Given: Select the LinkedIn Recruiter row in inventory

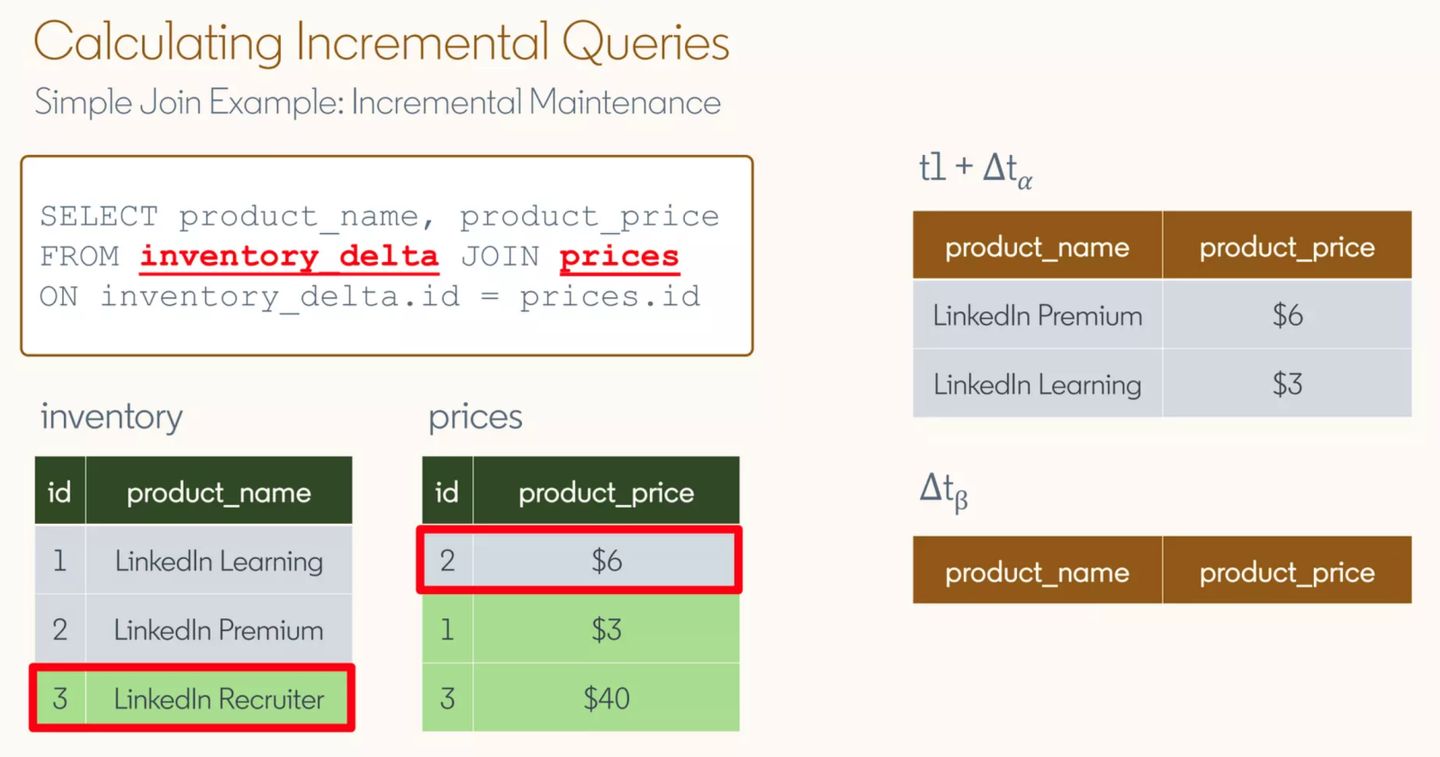Looking at the screenshot, I should [x=192, y=698].
